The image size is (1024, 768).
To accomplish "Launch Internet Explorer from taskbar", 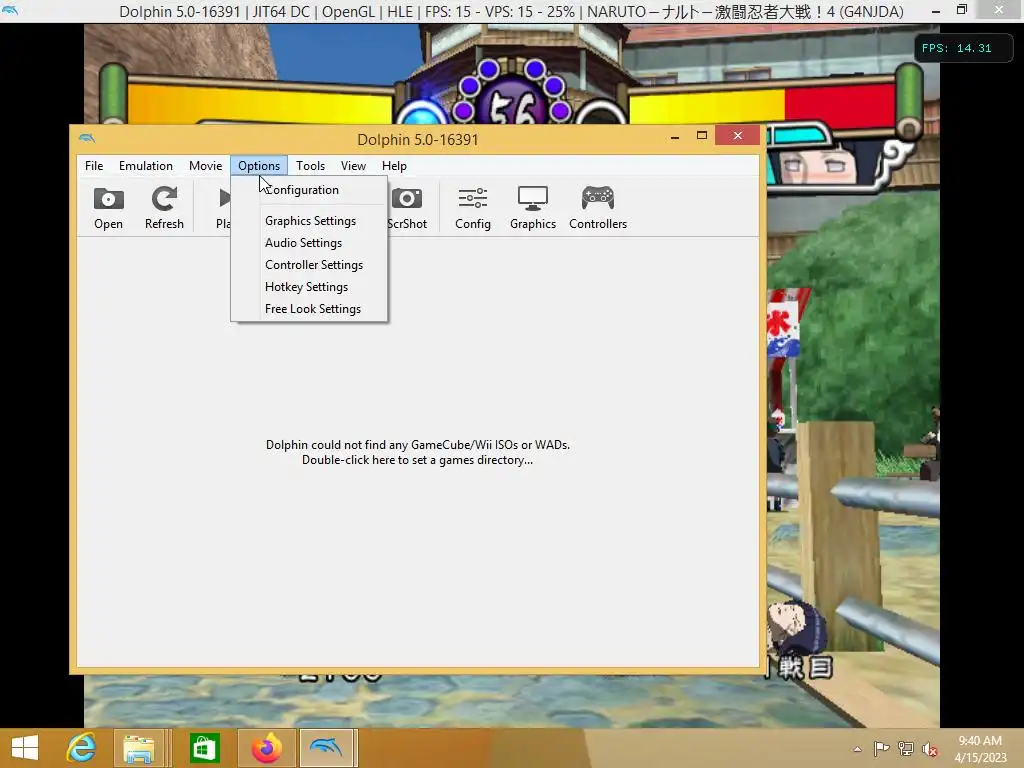I will click(x=81, y=748).
